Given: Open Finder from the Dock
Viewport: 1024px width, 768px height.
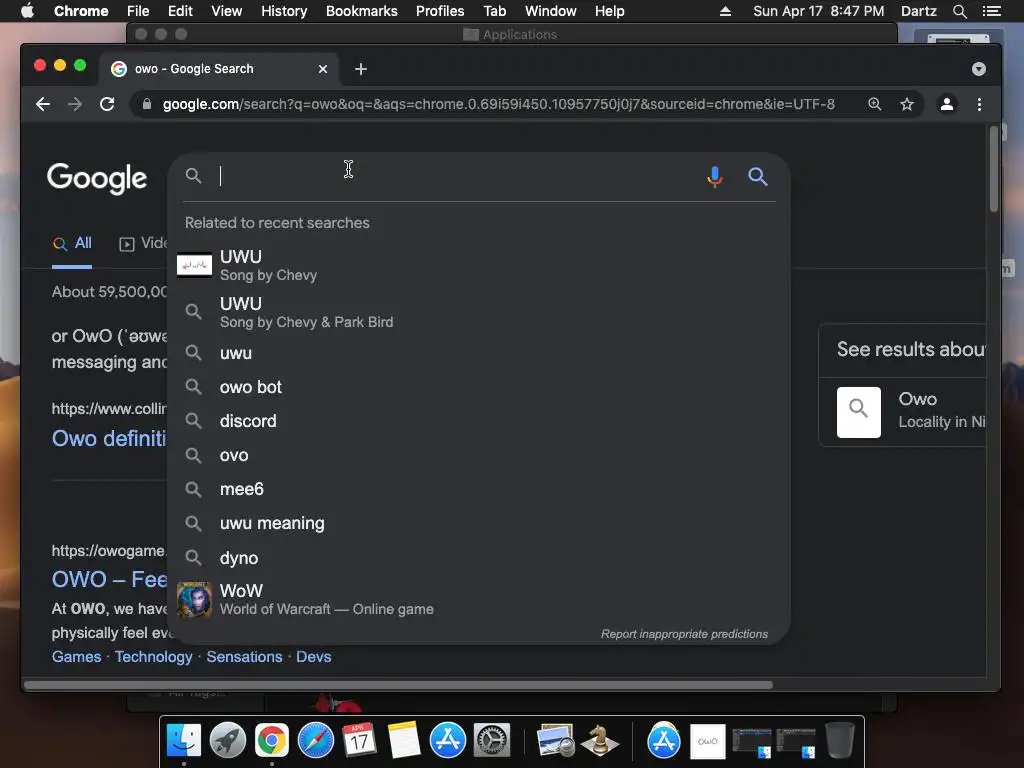Looking at the screenshot, I should pyautogui.click(x=184, y=741).
